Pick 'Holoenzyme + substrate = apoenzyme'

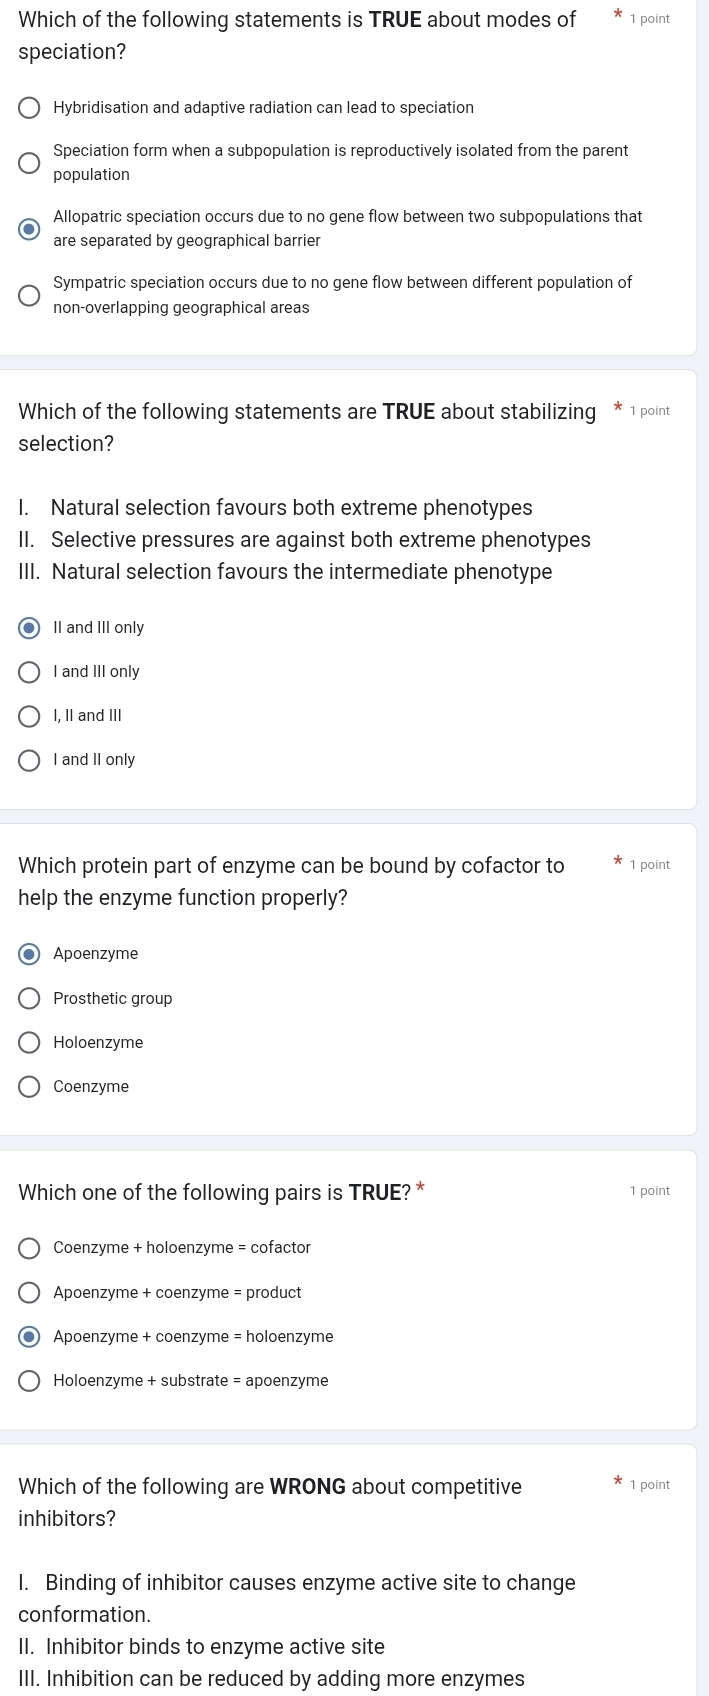pos(30,1380)
